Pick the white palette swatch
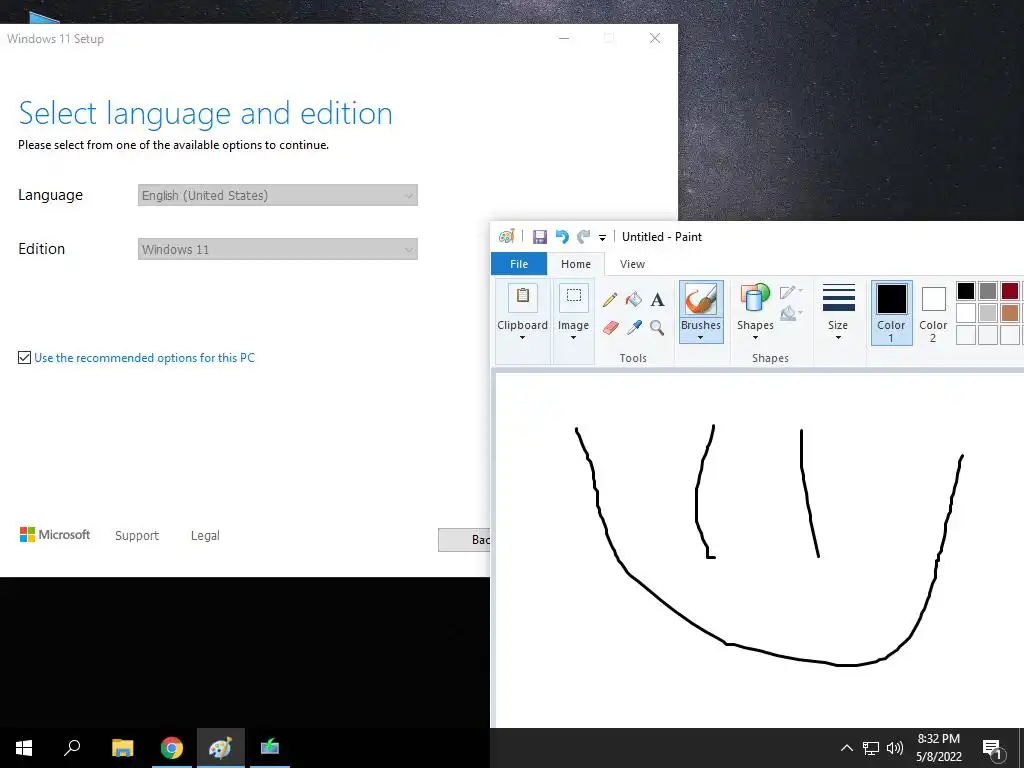 [966, 313]
